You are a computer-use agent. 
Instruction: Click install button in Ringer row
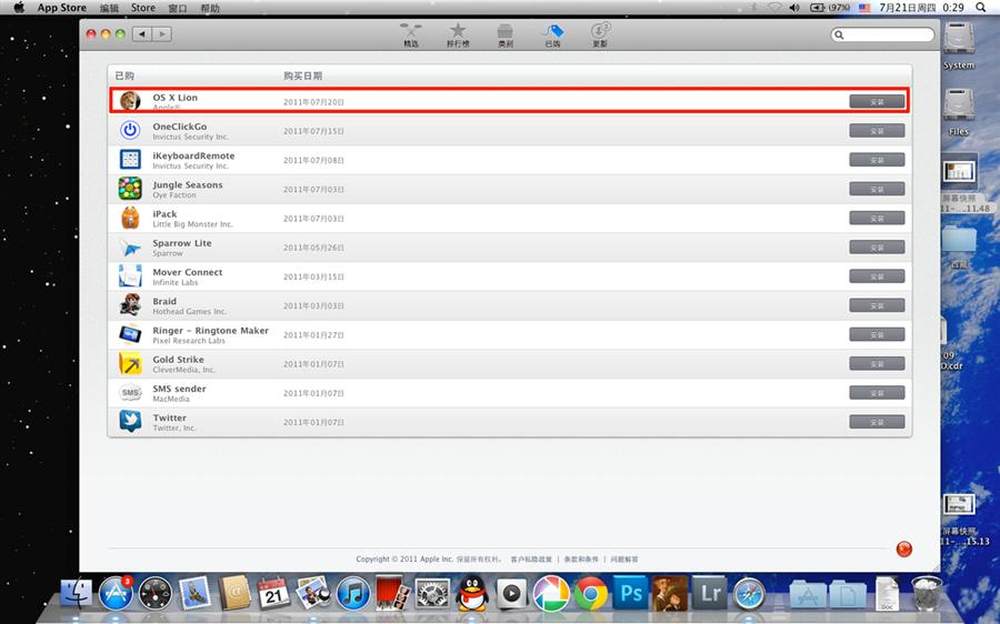coord(876,335)
